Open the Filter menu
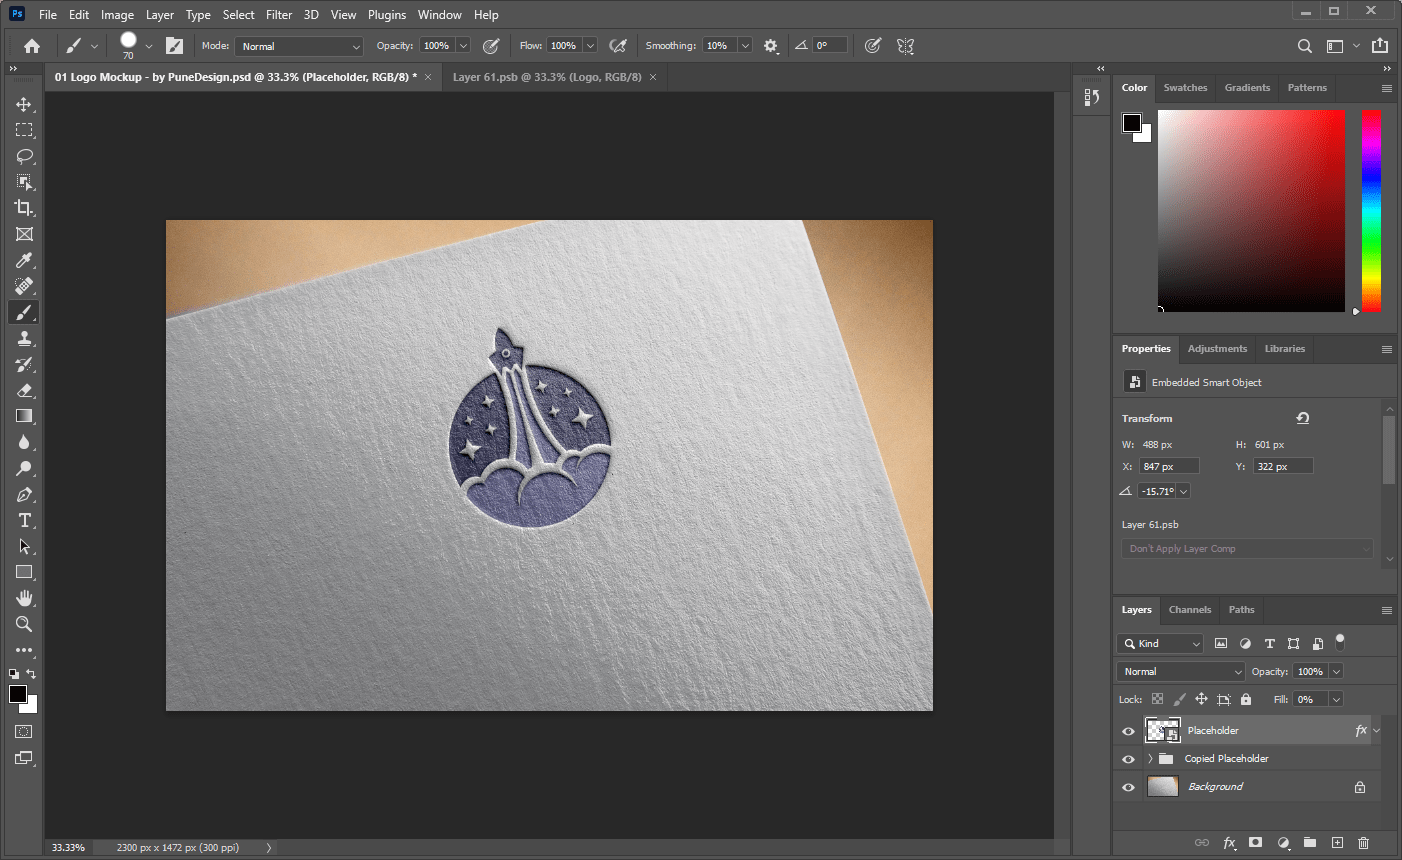This screenshot has height=860, width=1402. [278, 14]
